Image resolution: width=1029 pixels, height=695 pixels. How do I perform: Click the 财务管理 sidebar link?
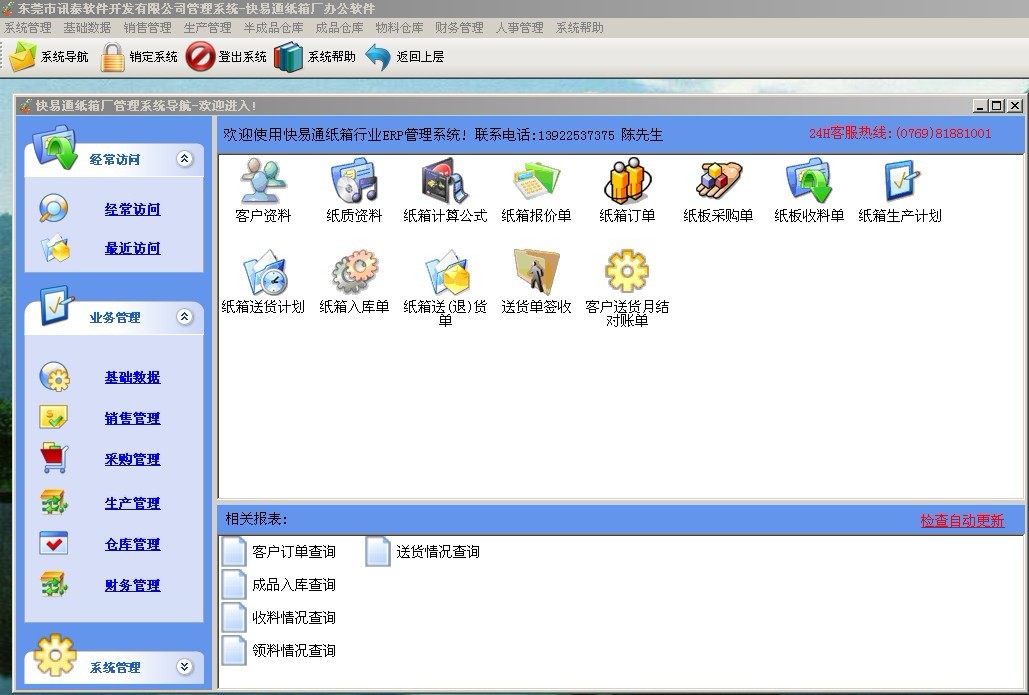point(133,585)
